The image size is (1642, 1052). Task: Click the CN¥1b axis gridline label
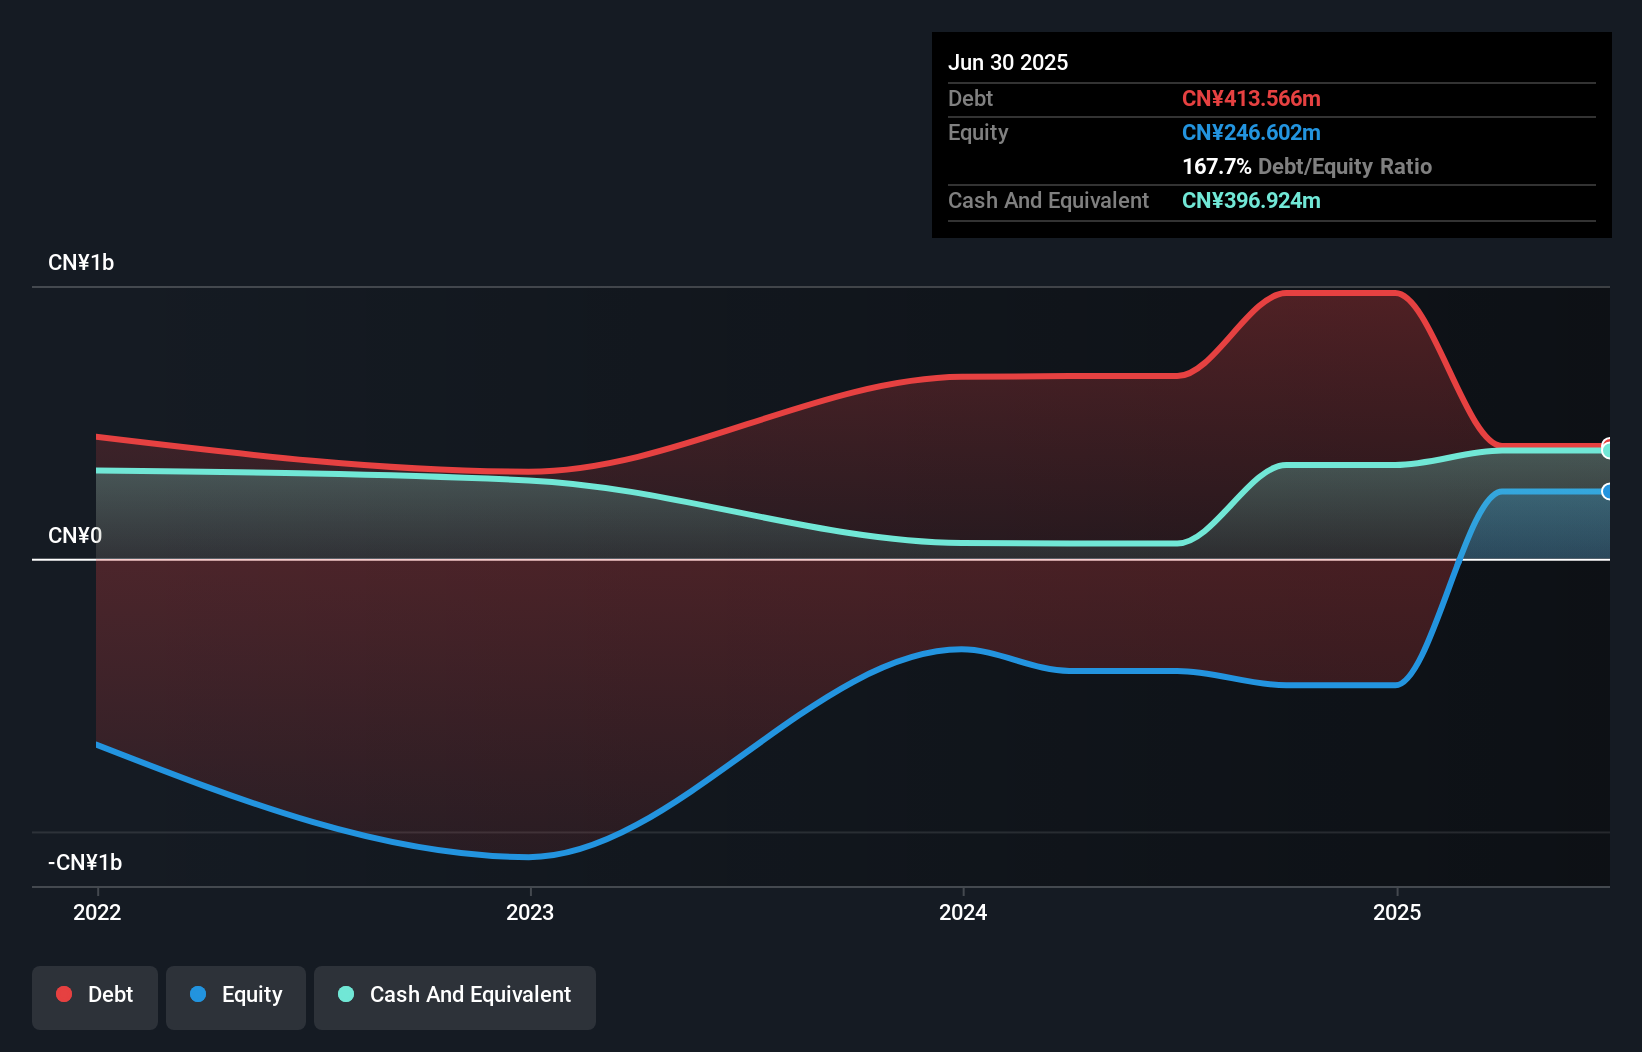pyautogui.click(x=81, y=262)
